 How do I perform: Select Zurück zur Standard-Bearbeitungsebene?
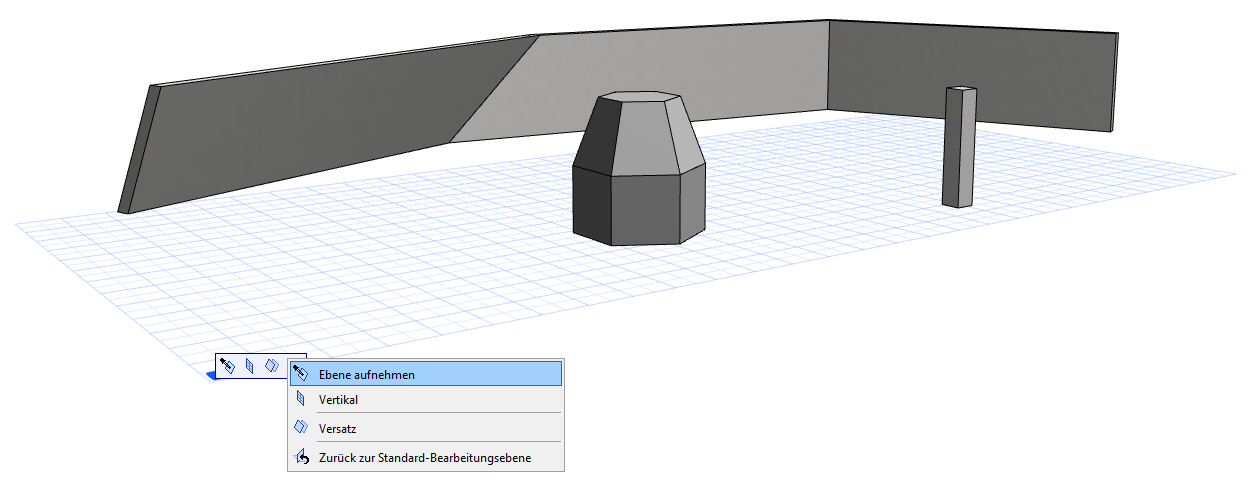[x=425, y=458]
